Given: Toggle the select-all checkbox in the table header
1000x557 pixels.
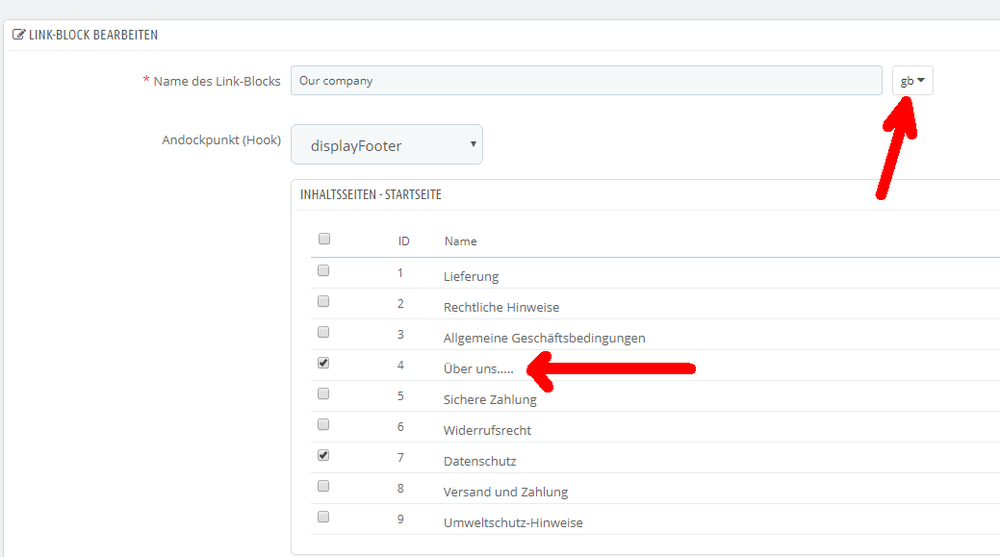Looking at the screenshot, I should point(324,239).
